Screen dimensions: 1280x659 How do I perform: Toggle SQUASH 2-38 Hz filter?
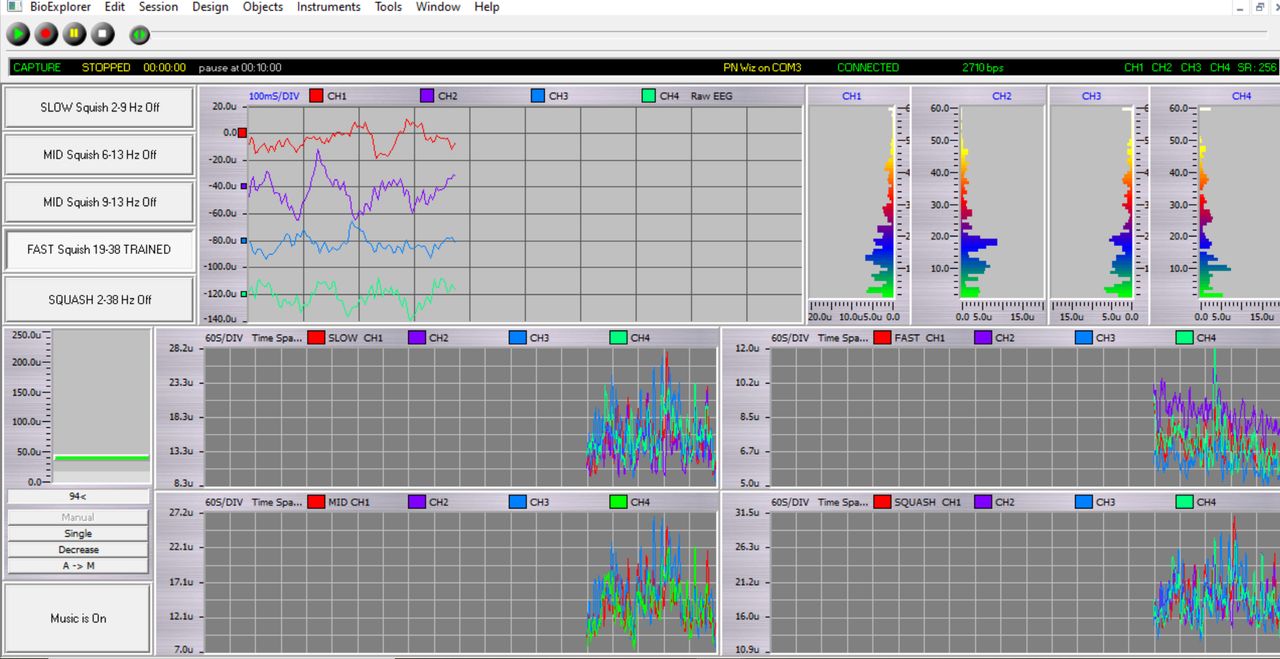[x=99, y=299]
